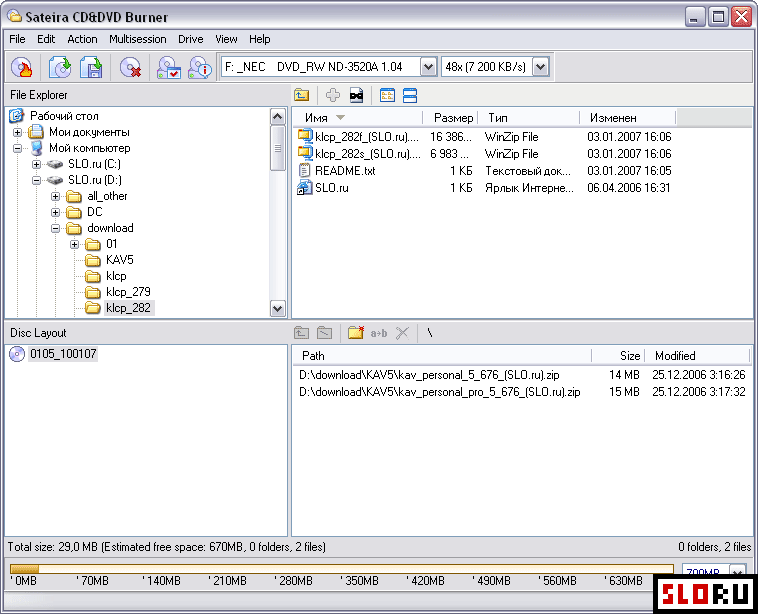Go up one folder in File Explorer

point(302,95)
